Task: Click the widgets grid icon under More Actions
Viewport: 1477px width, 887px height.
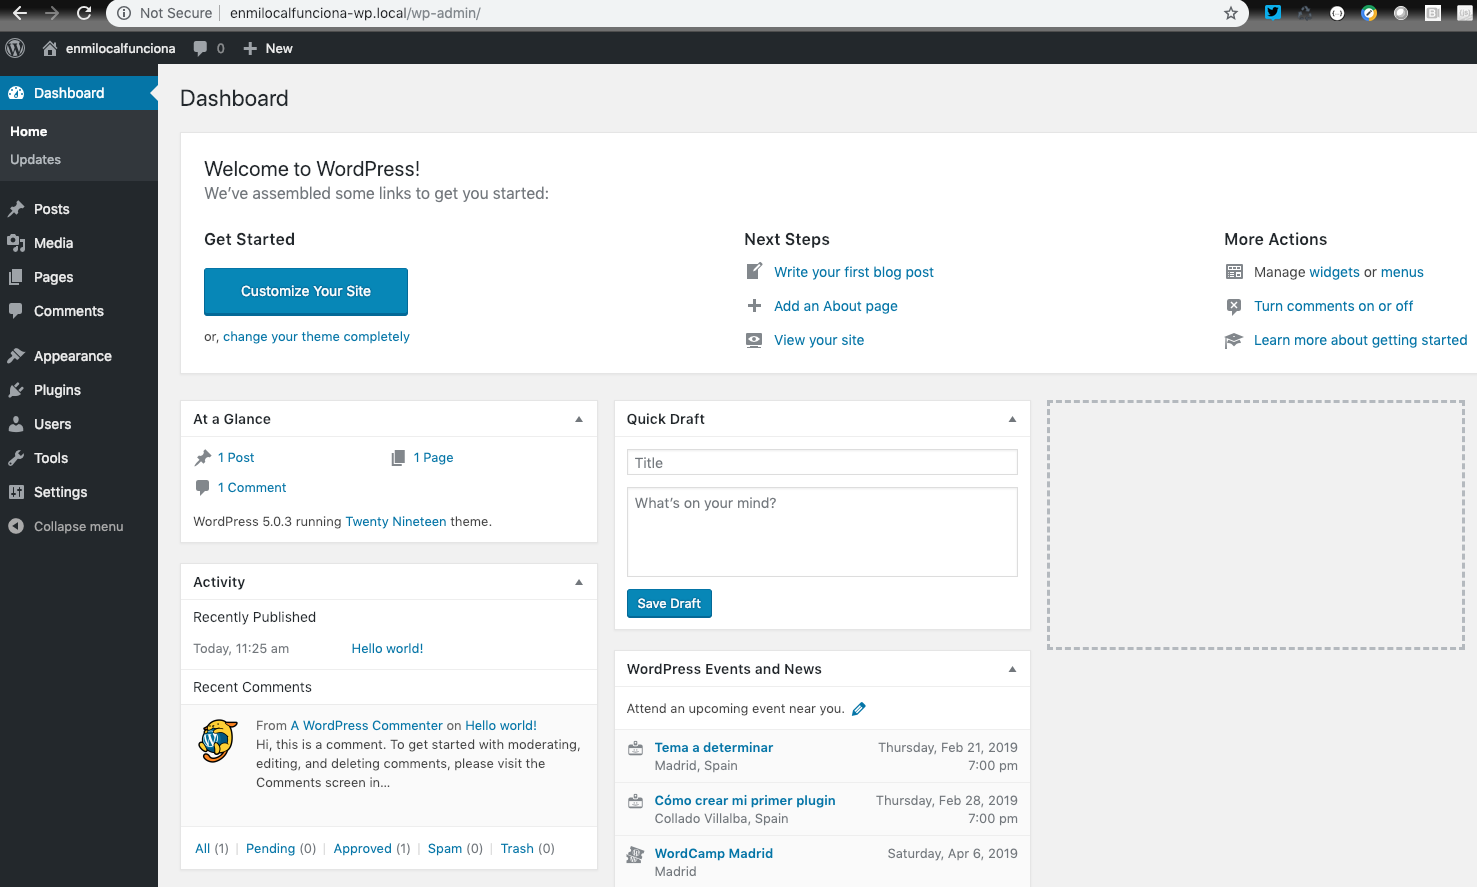Action: pyautogui.click(x=1234, y=272)
